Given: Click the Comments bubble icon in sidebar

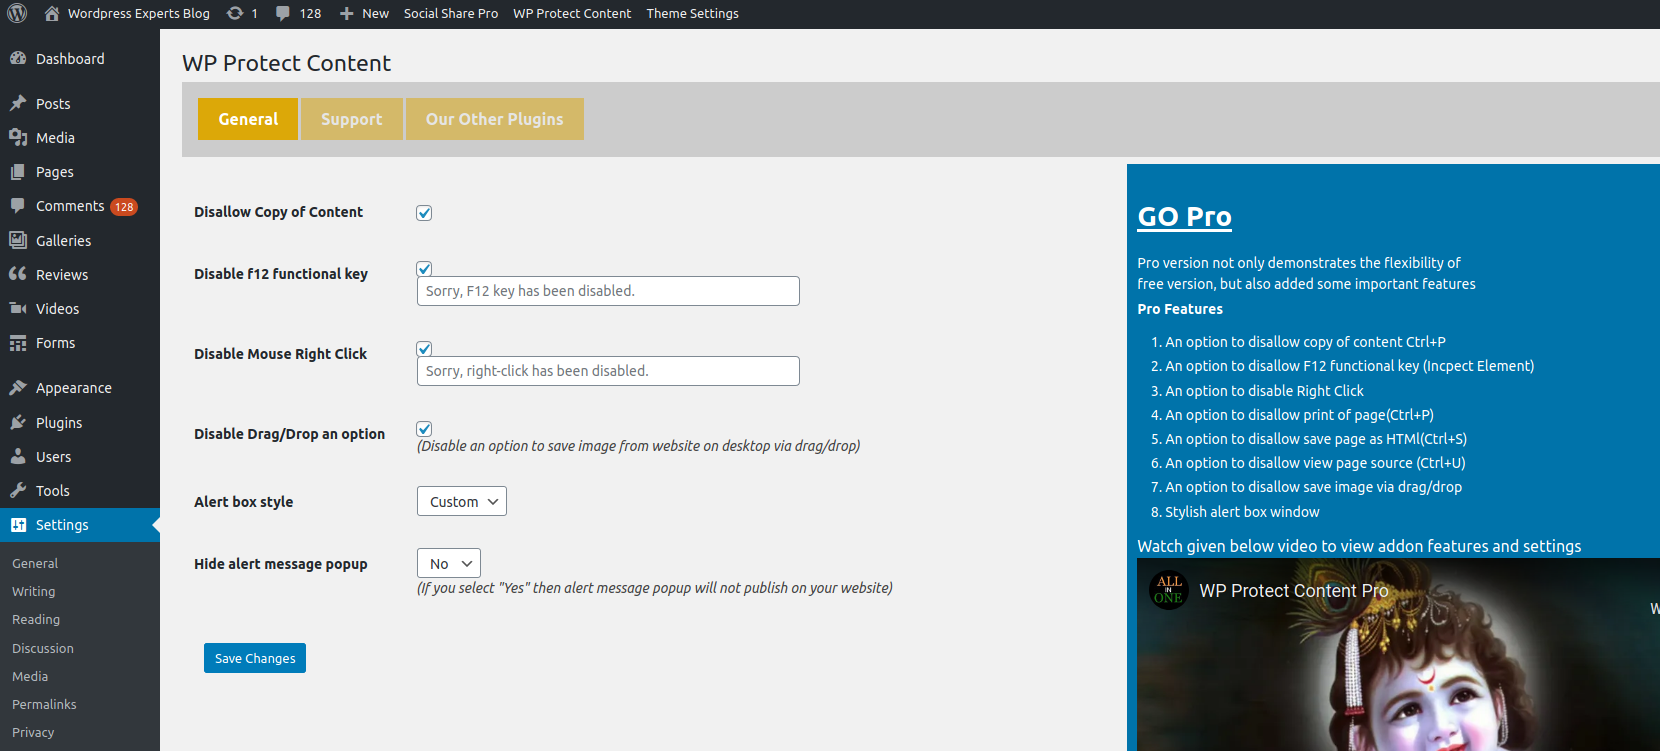Looking at the screenshot, I should click(x=18, y=205).
